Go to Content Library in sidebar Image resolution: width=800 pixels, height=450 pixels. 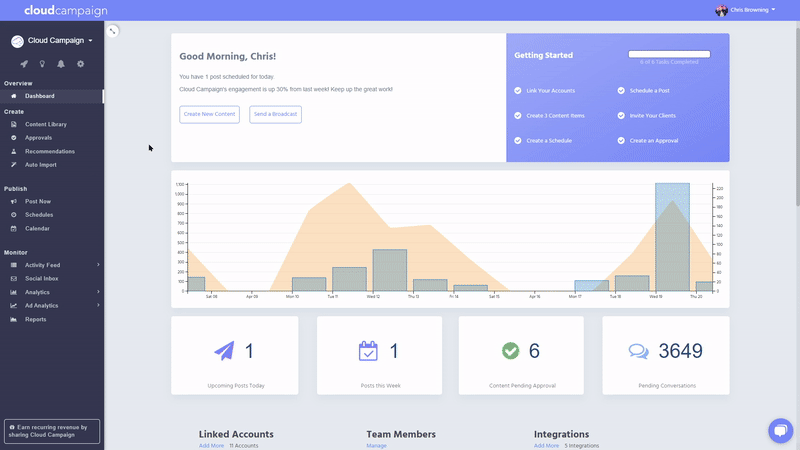click(45, 124)
